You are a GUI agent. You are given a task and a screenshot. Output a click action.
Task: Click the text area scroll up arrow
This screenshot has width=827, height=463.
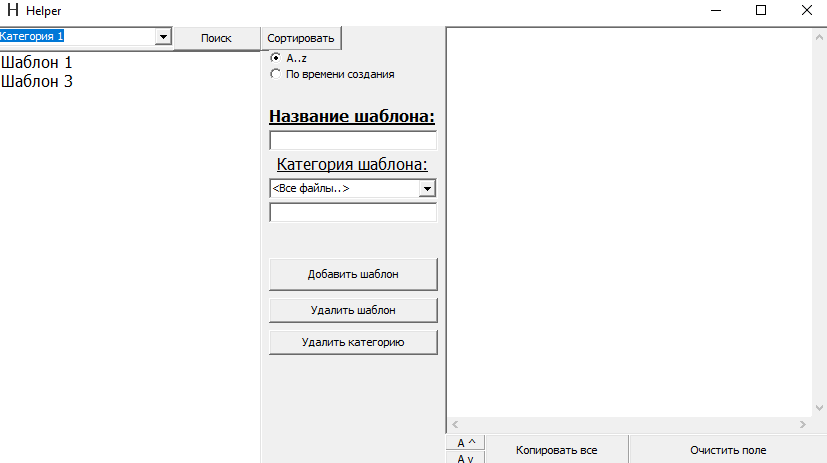pos(819,37)
